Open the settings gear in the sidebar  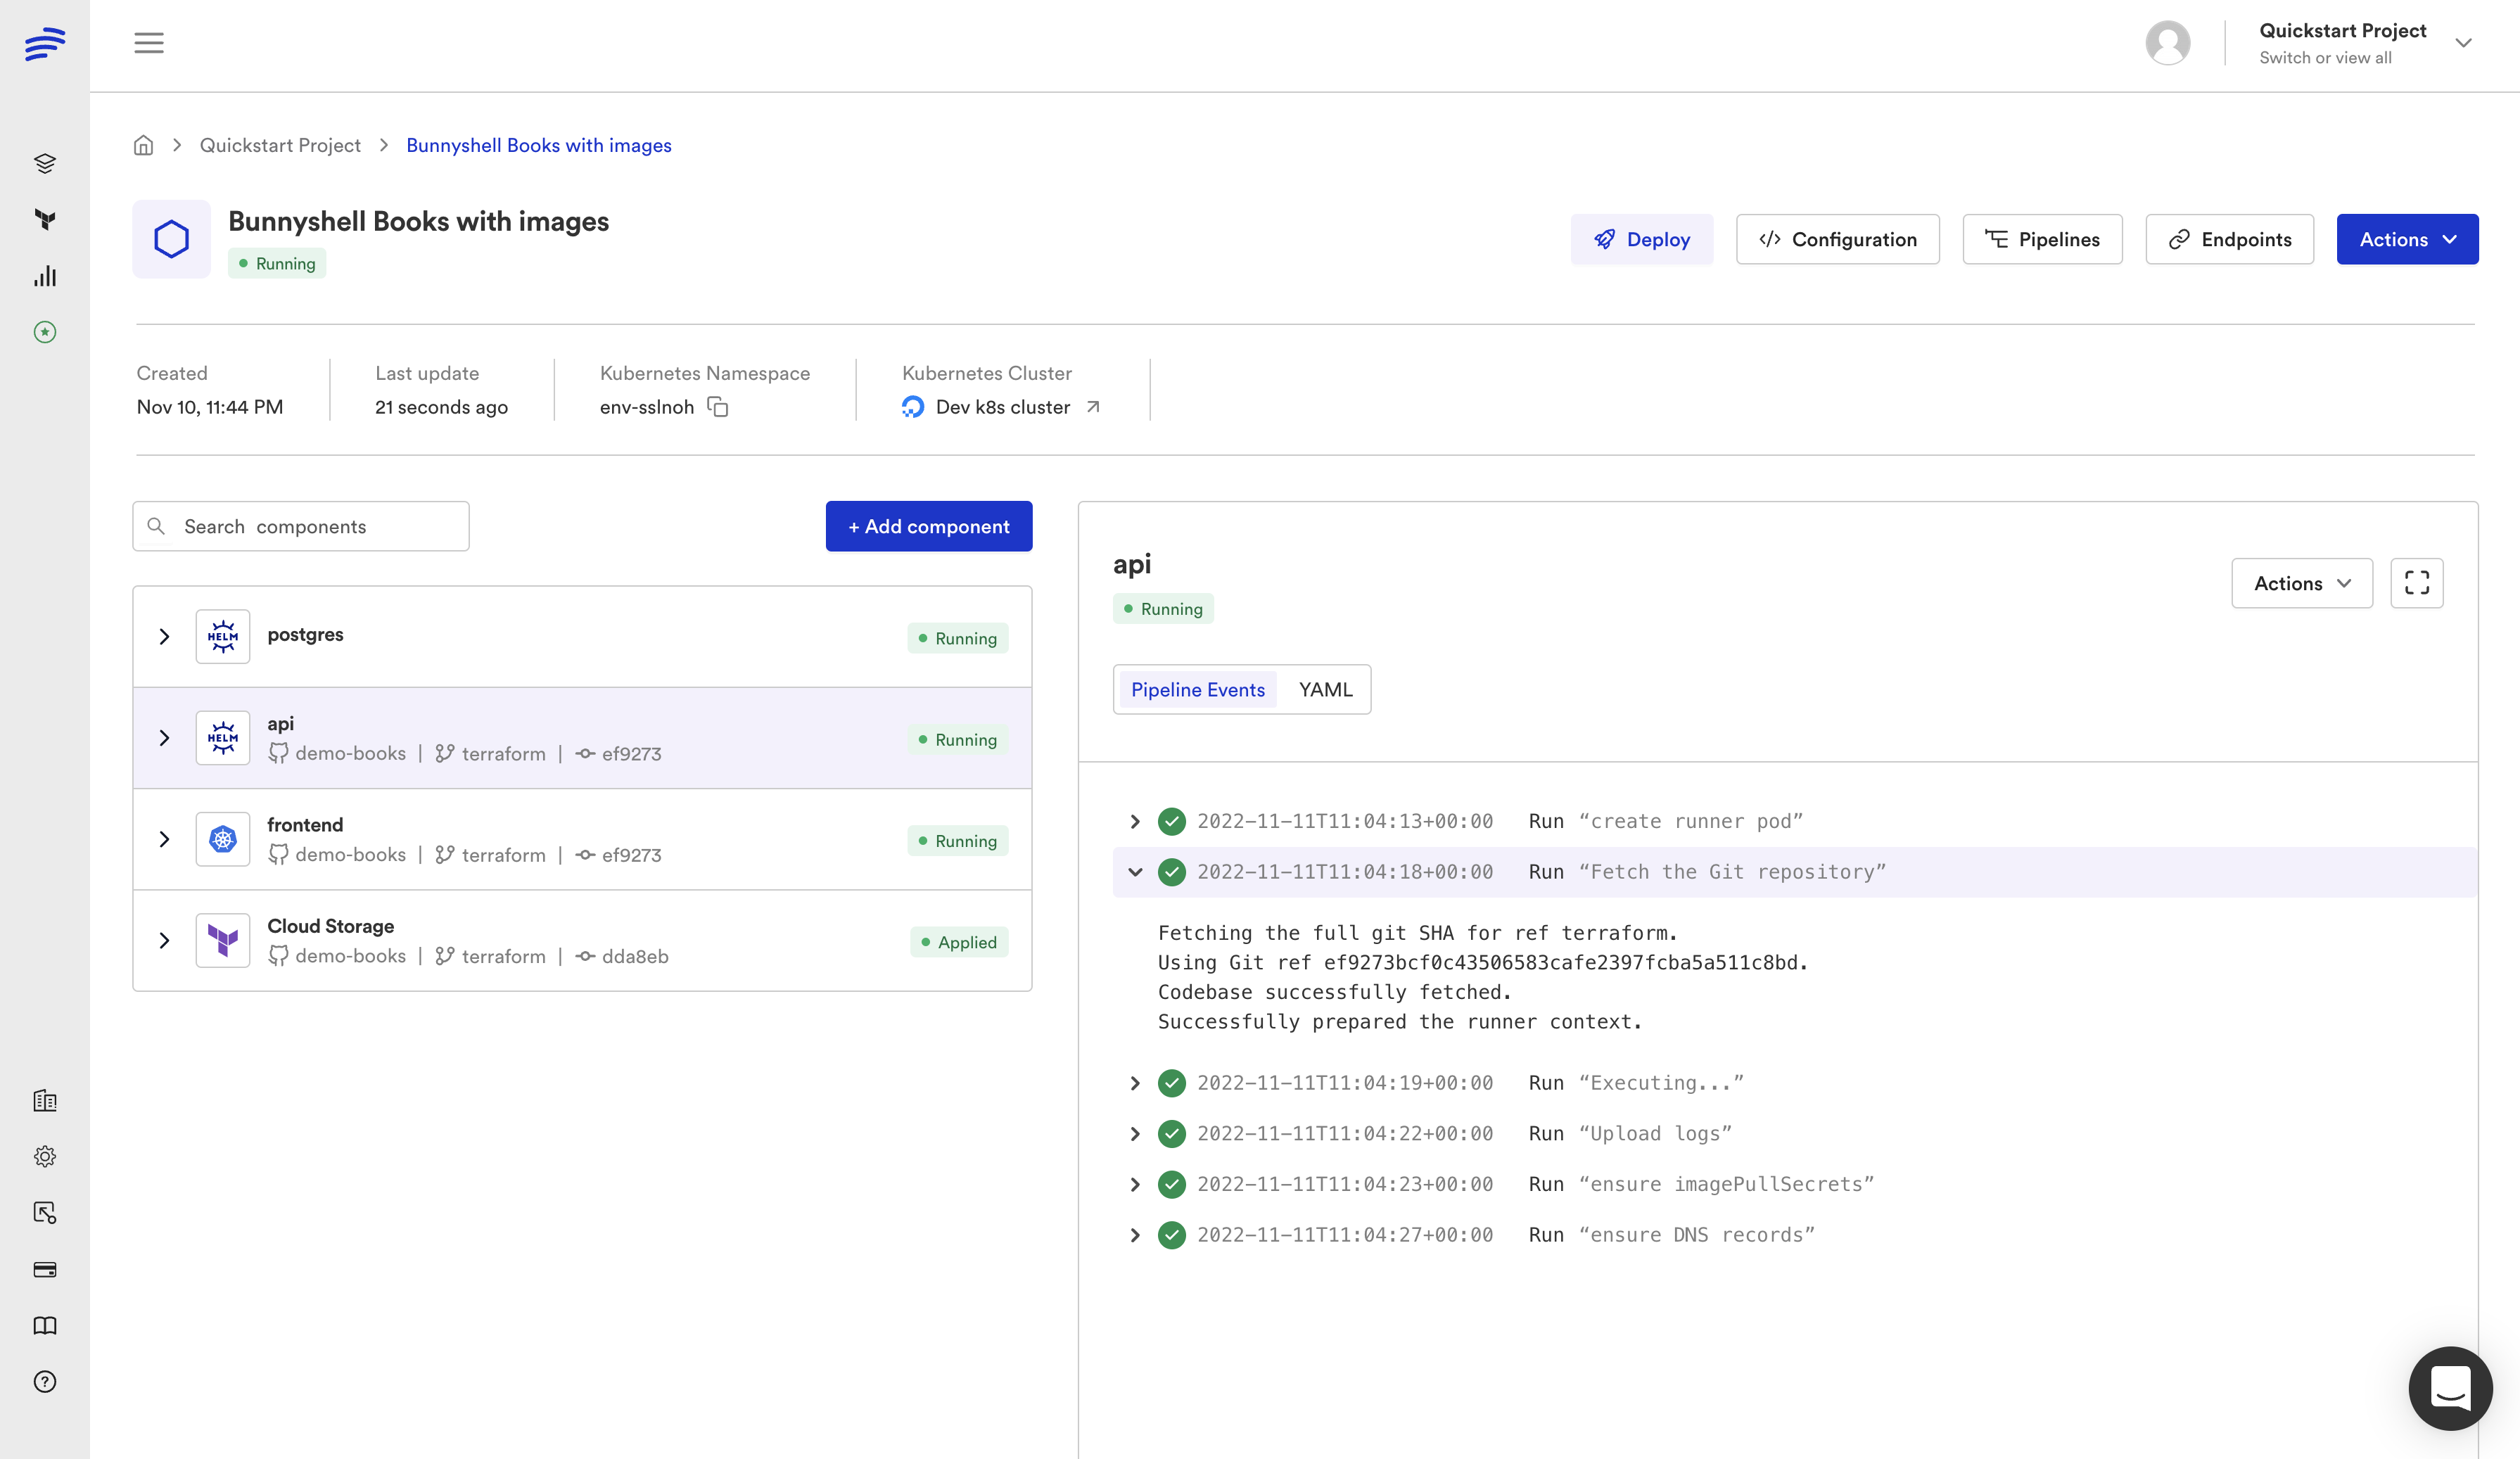[x=44, y=1156]
